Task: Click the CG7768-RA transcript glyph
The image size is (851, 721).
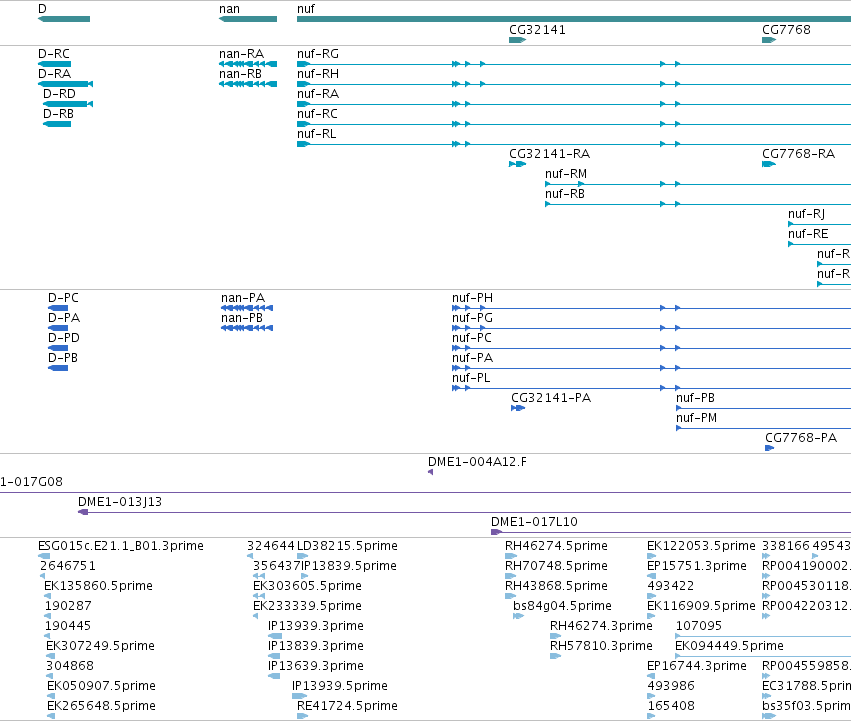Action: point(769,164)
